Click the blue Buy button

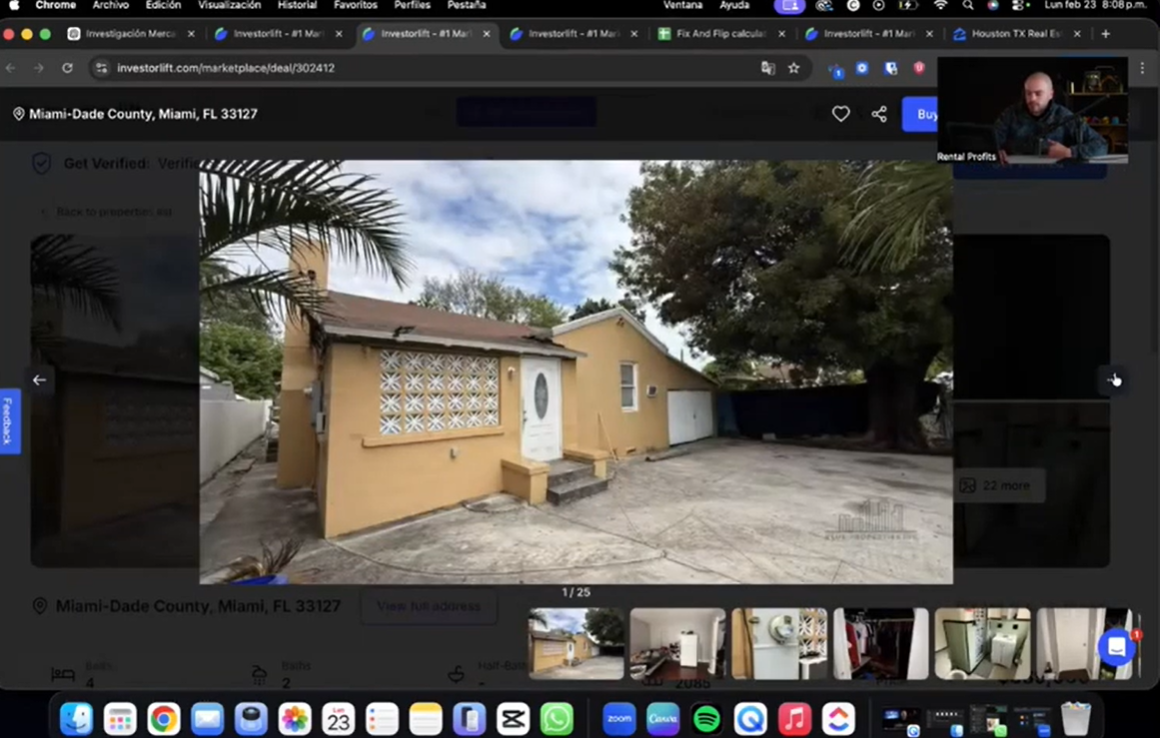tap(923, 114)
